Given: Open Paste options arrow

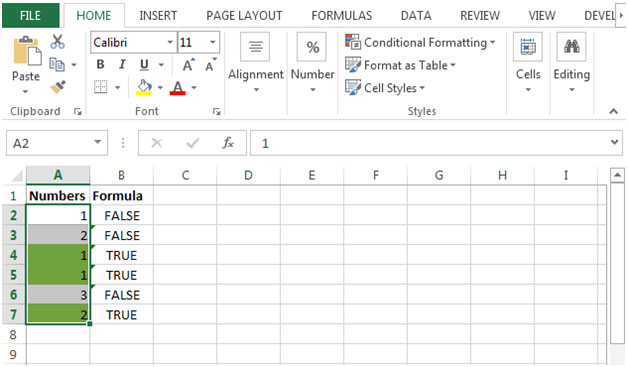Looking at the screenshot, I should [26, 91].
